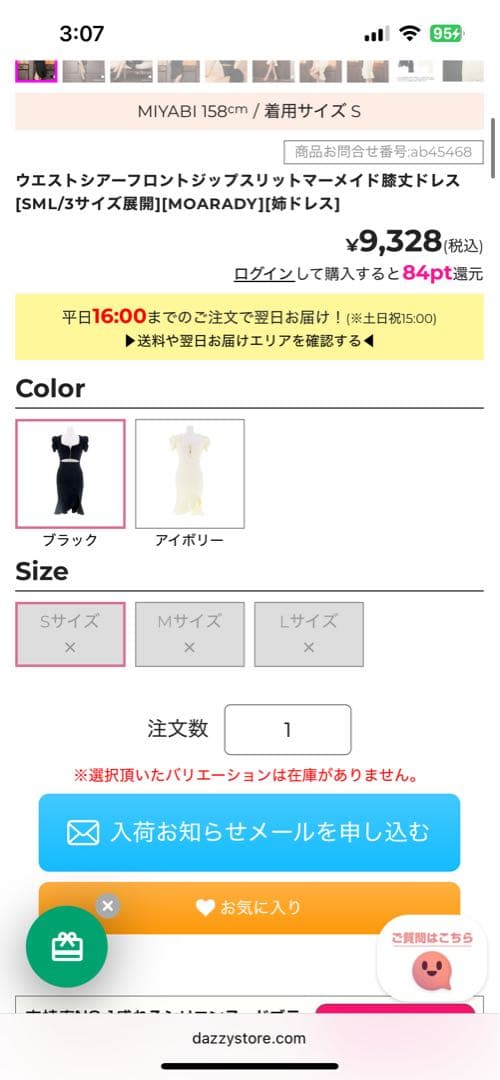Select the ivory dress color option
Screen dimensions: 500x1080
(190, 474)
